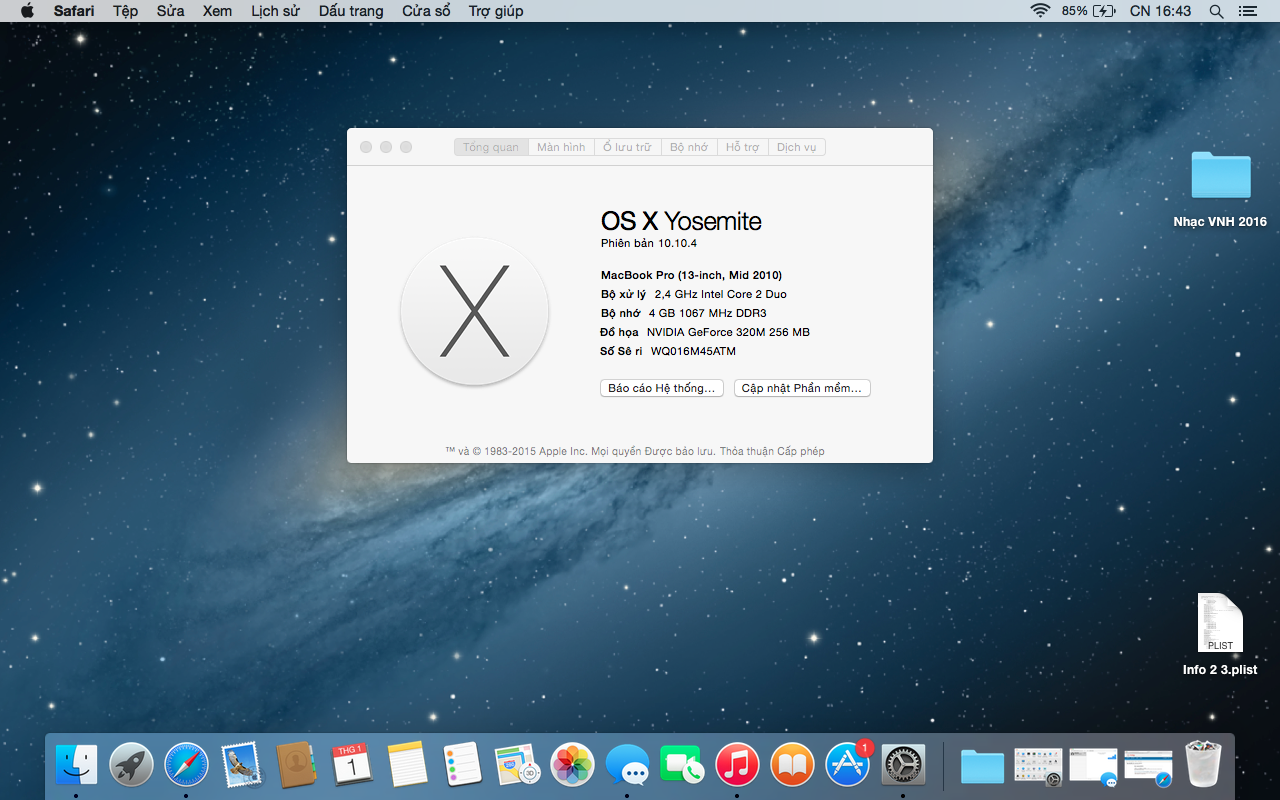Open Reminders icon in Dock

[x=462, y=765]
